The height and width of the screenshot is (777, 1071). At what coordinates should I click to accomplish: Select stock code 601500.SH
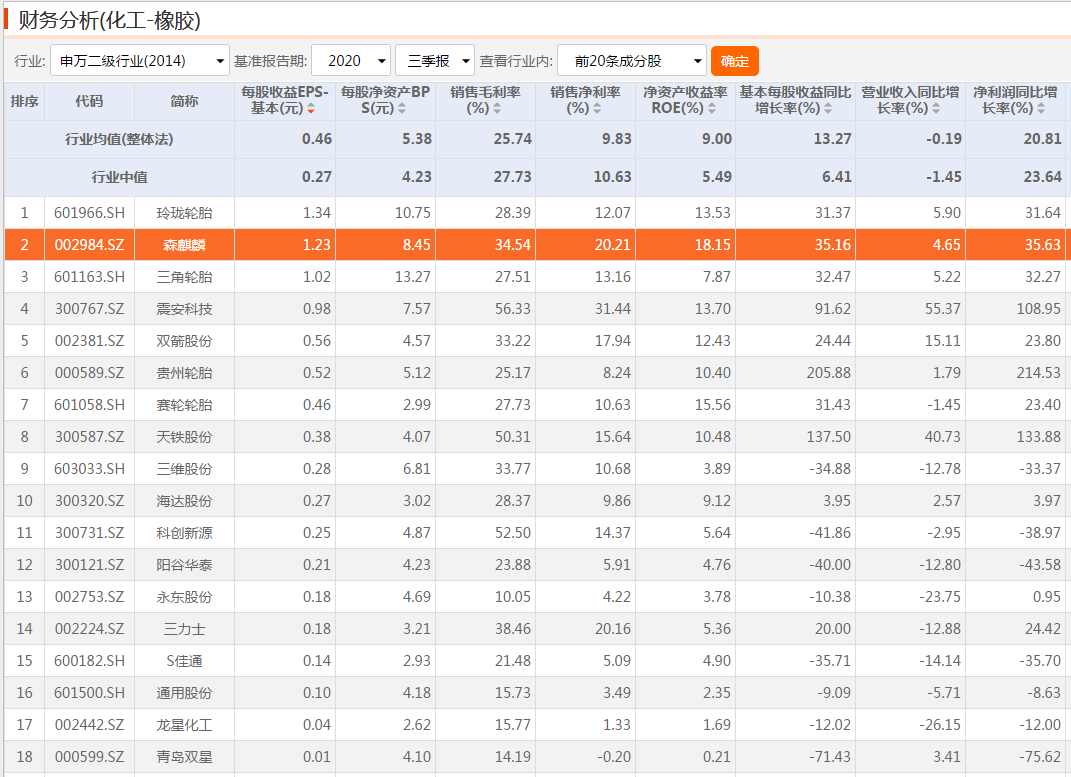click(x=89, y=693)
